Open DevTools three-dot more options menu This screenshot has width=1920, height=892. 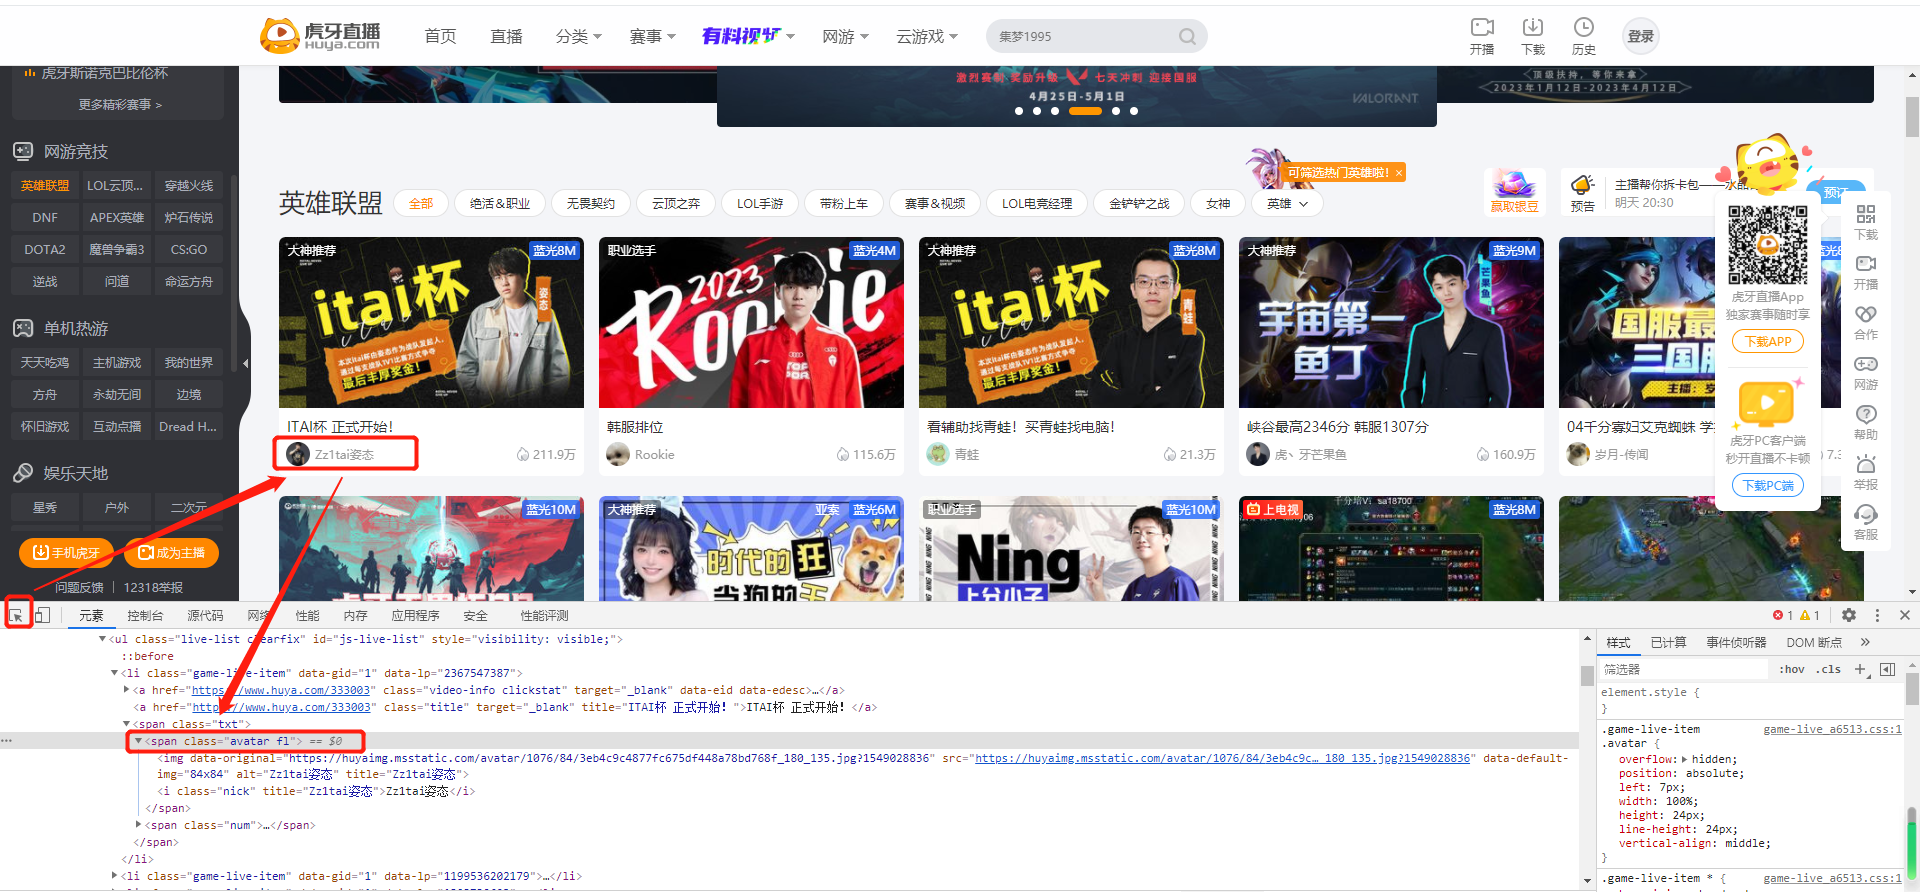click(x=1877, y=615)
